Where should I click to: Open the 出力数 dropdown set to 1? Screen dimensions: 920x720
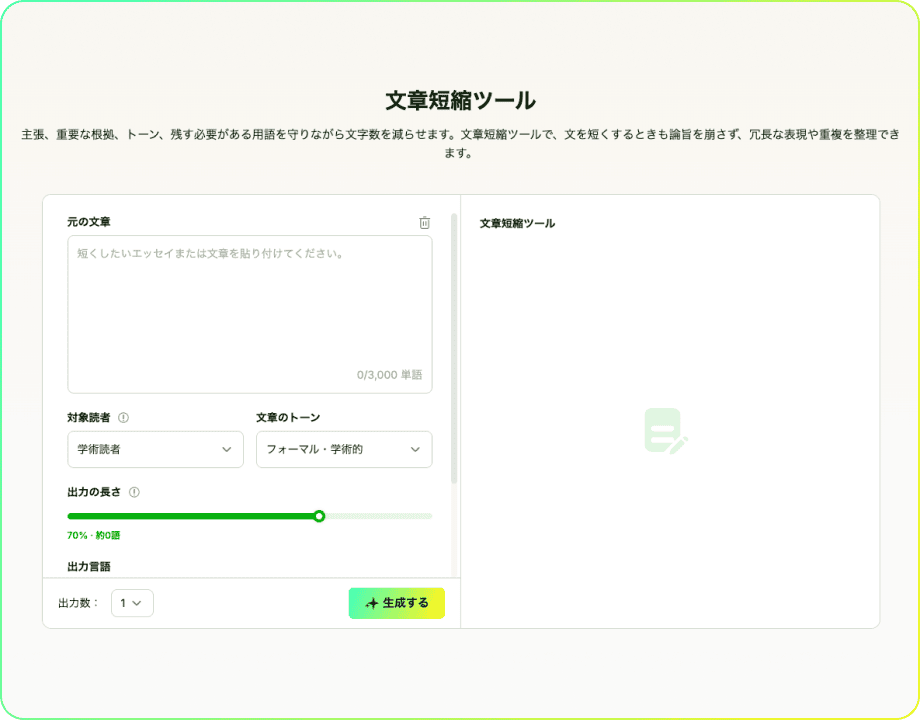132,603
